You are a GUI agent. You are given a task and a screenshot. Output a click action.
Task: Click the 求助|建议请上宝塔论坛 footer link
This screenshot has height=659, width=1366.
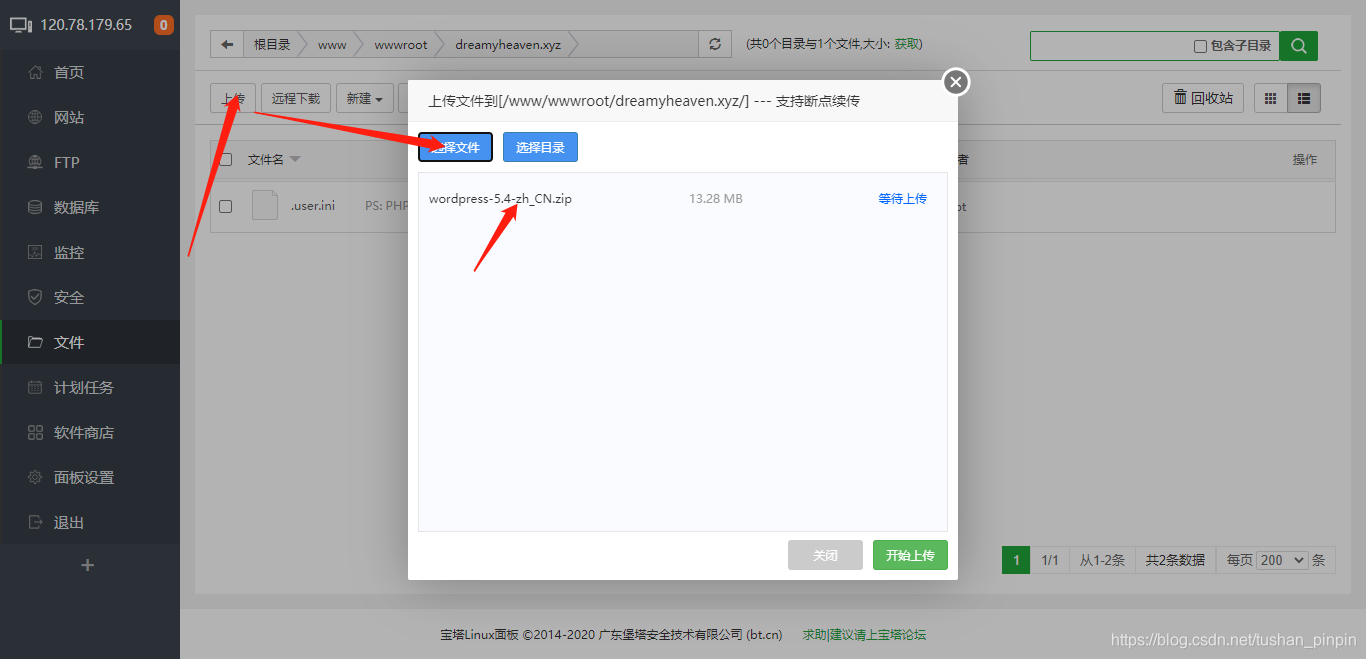click(864, 634)
